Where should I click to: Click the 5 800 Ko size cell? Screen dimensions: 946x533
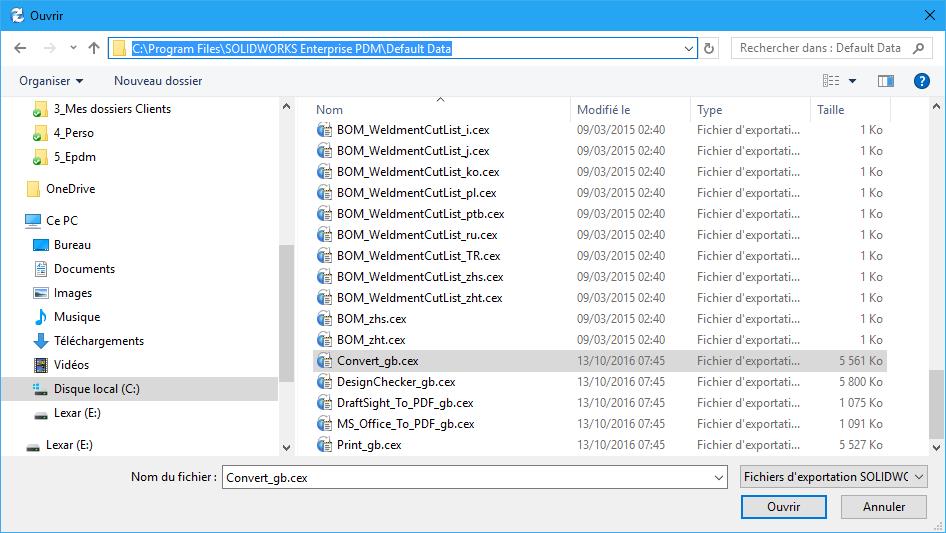click(x=860, y=382)
